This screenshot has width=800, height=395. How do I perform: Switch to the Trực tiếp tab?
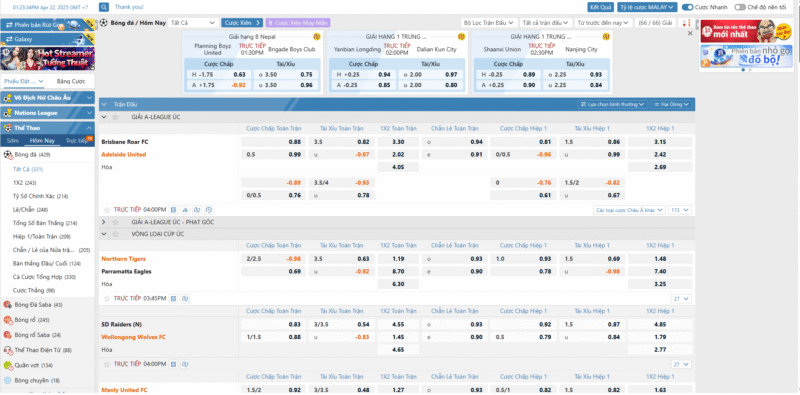coord(76,141)
